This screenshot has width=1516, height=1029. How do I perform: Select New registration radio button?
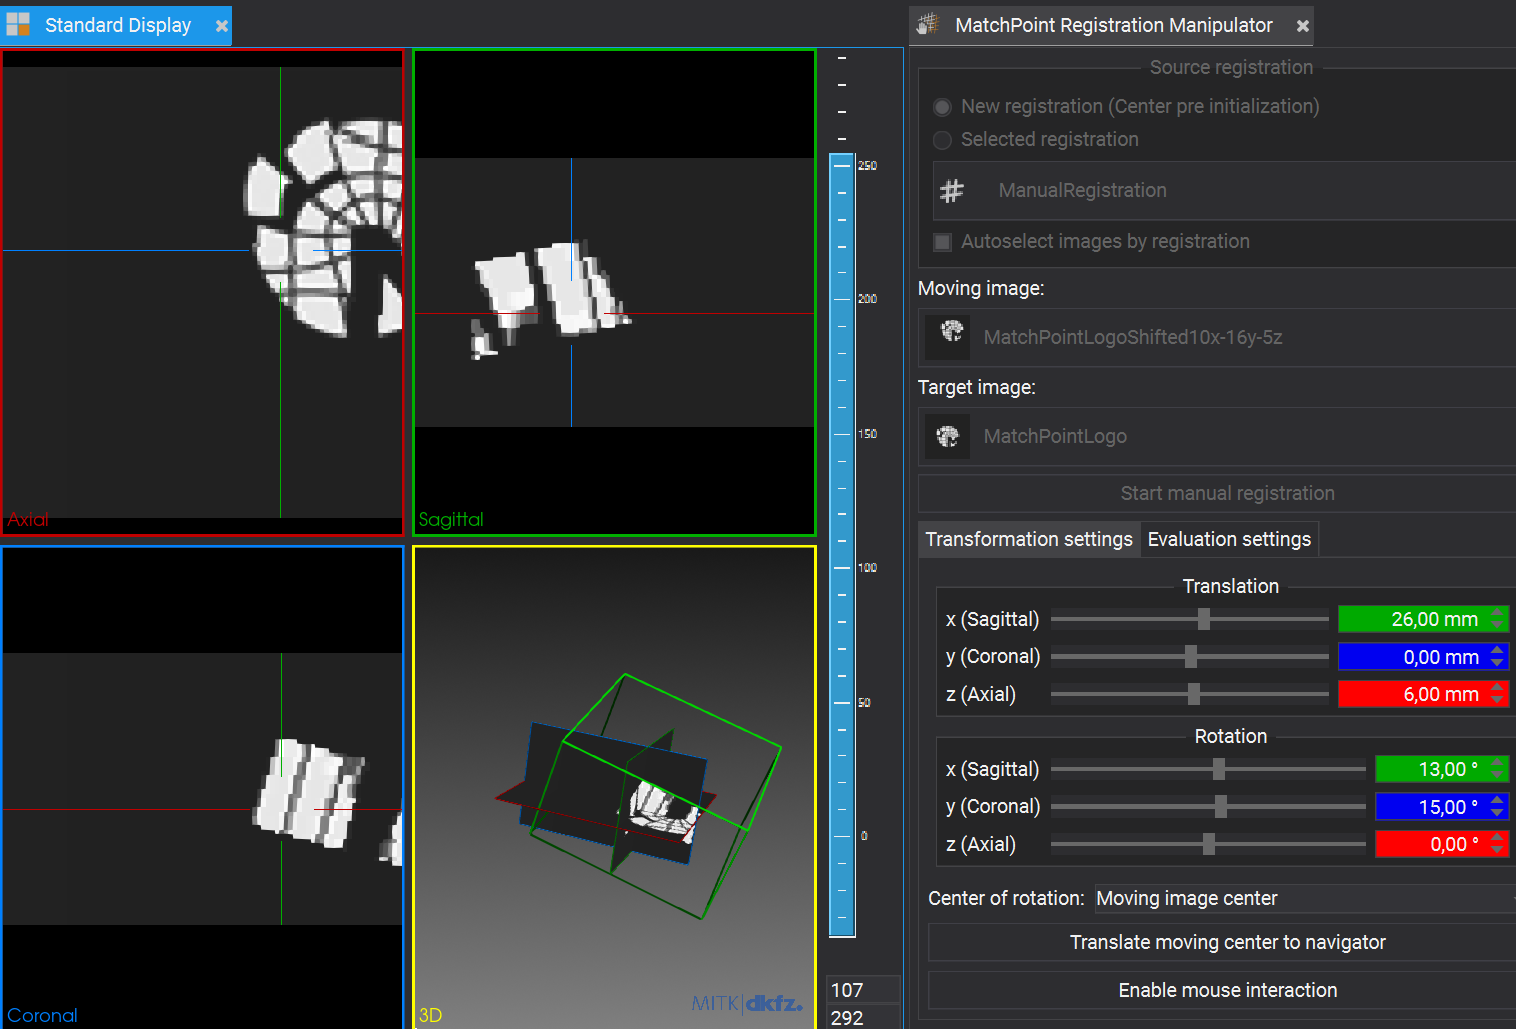point(942,106)
